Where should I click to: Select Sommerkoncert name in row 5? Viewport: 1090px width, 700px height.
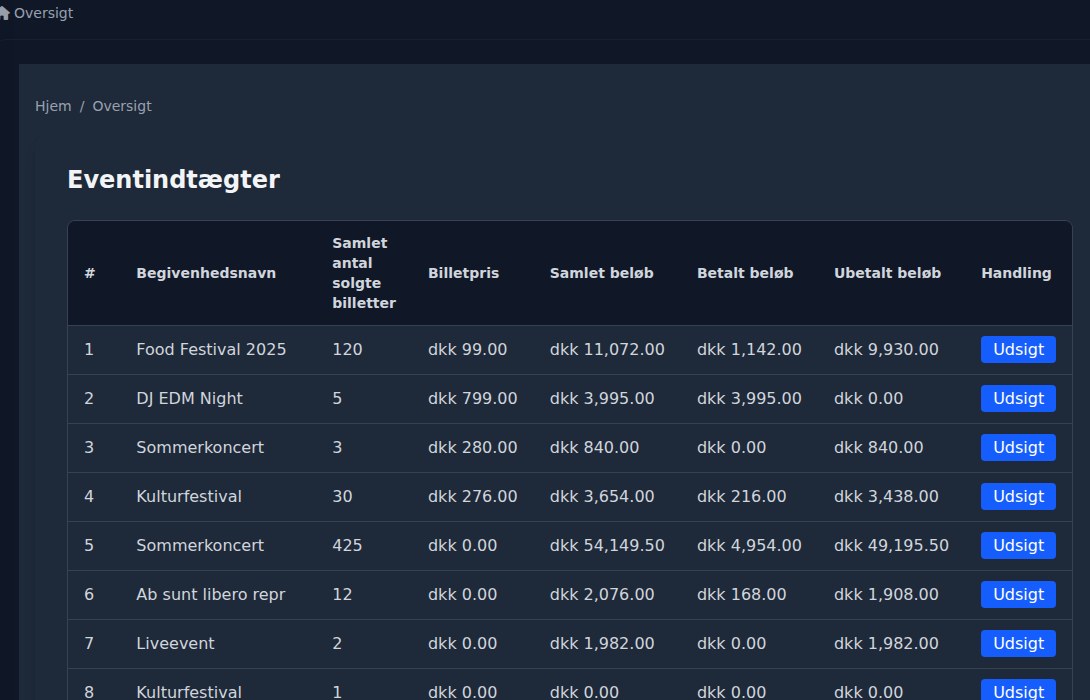coord(200,546)
